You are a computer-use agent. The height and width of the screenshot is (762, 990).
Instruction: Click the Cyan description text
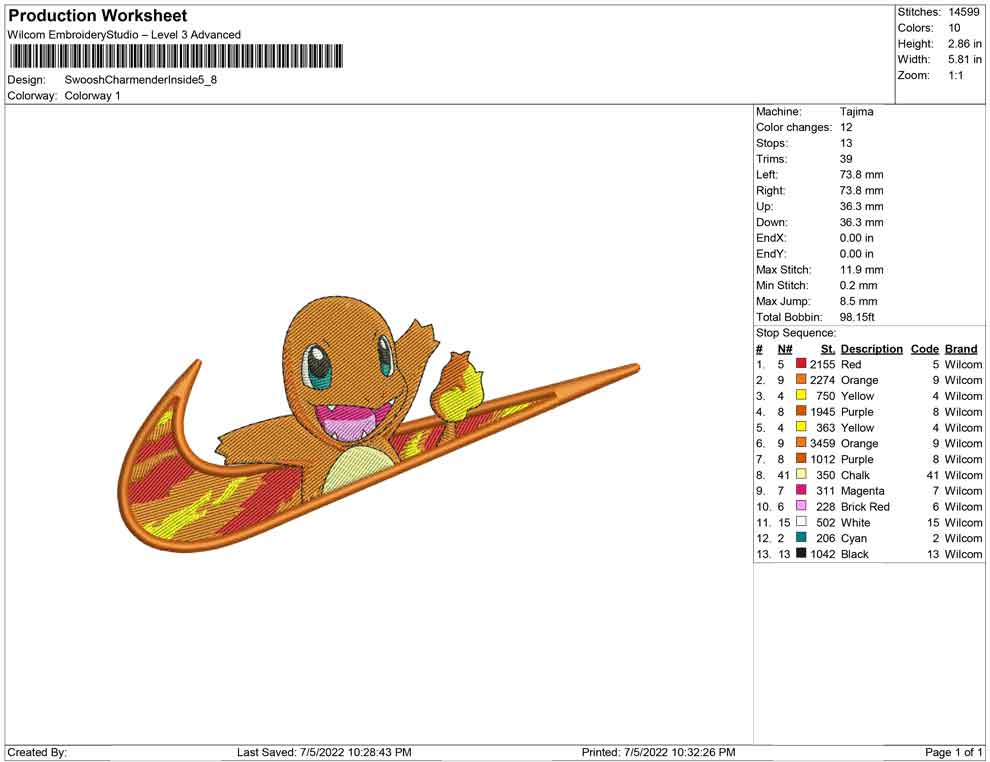854,538
